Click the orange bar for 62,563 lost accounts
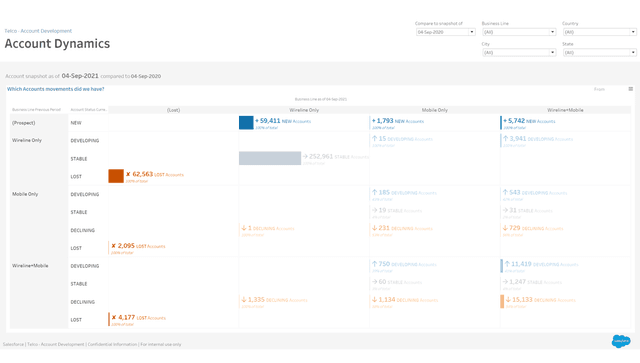The image size is (640, 363). 116,176
